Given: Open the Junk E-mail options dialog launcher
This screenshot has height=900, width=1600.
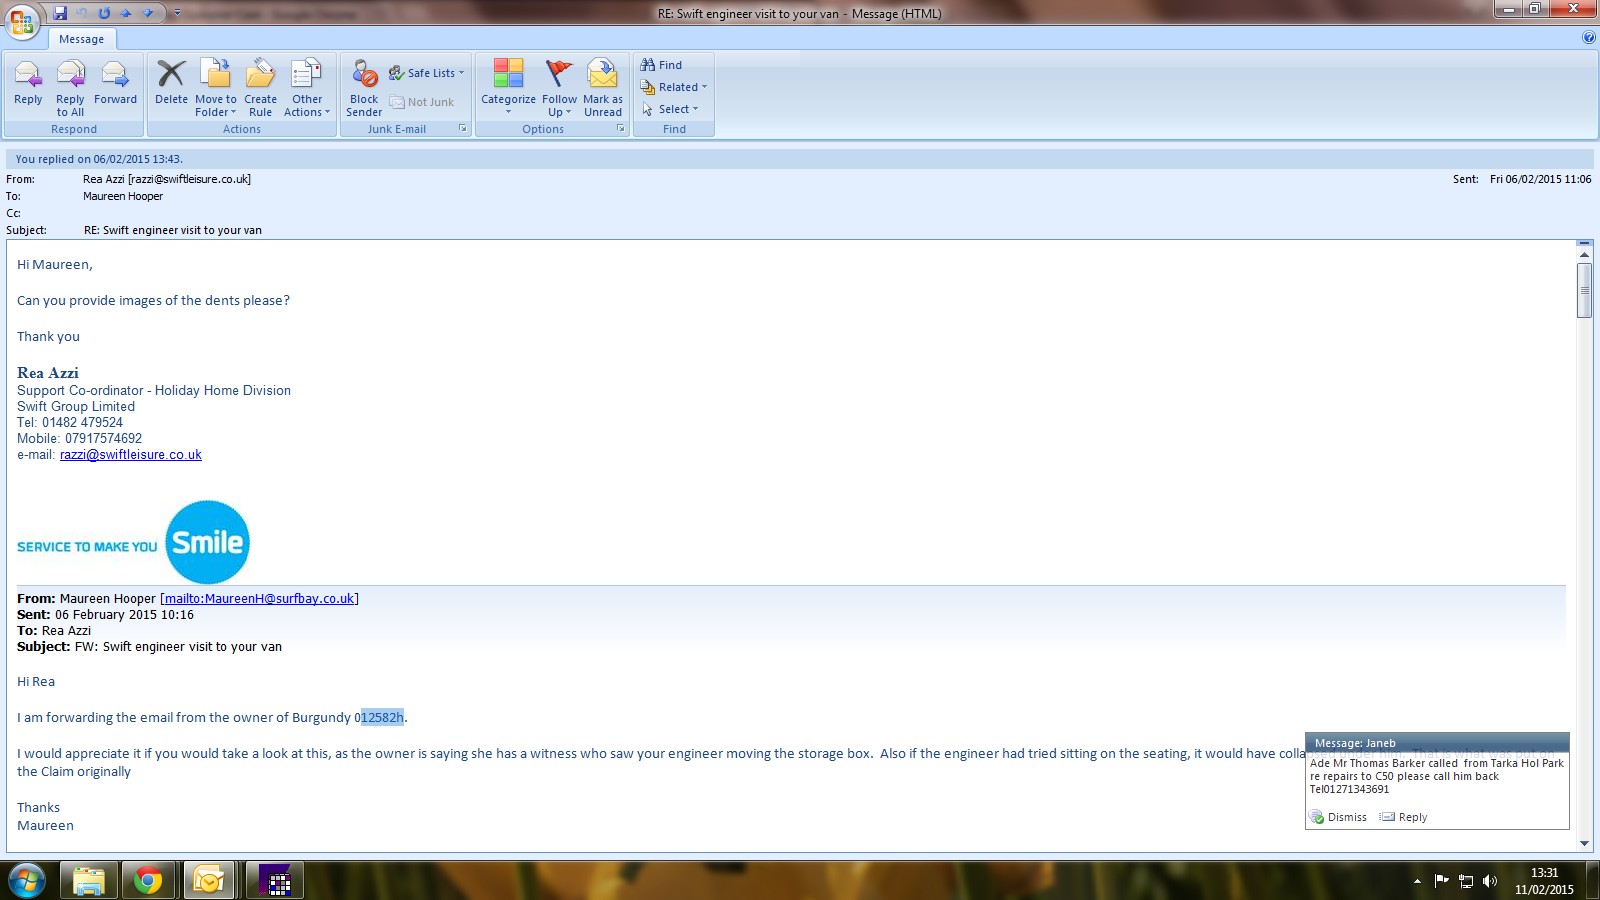Looking at the screenshot, I should [x=462, y=129].
